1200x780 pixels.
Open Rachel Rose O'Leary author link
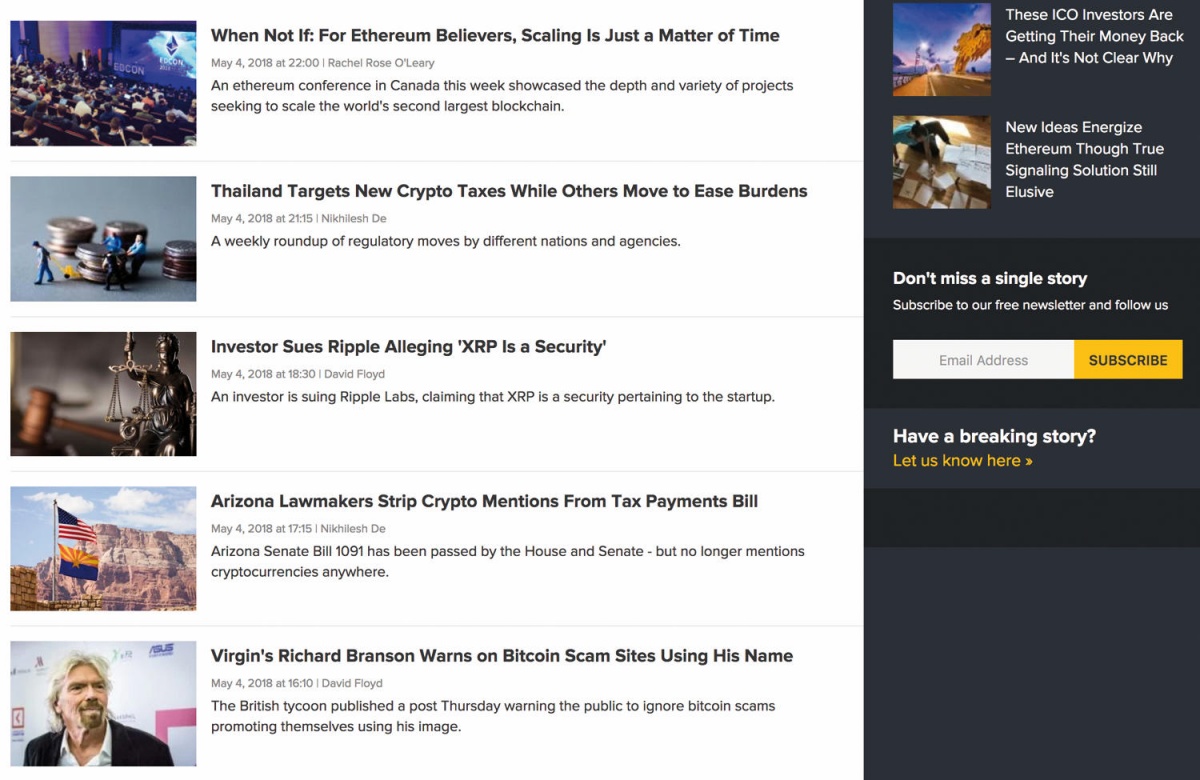381,63
